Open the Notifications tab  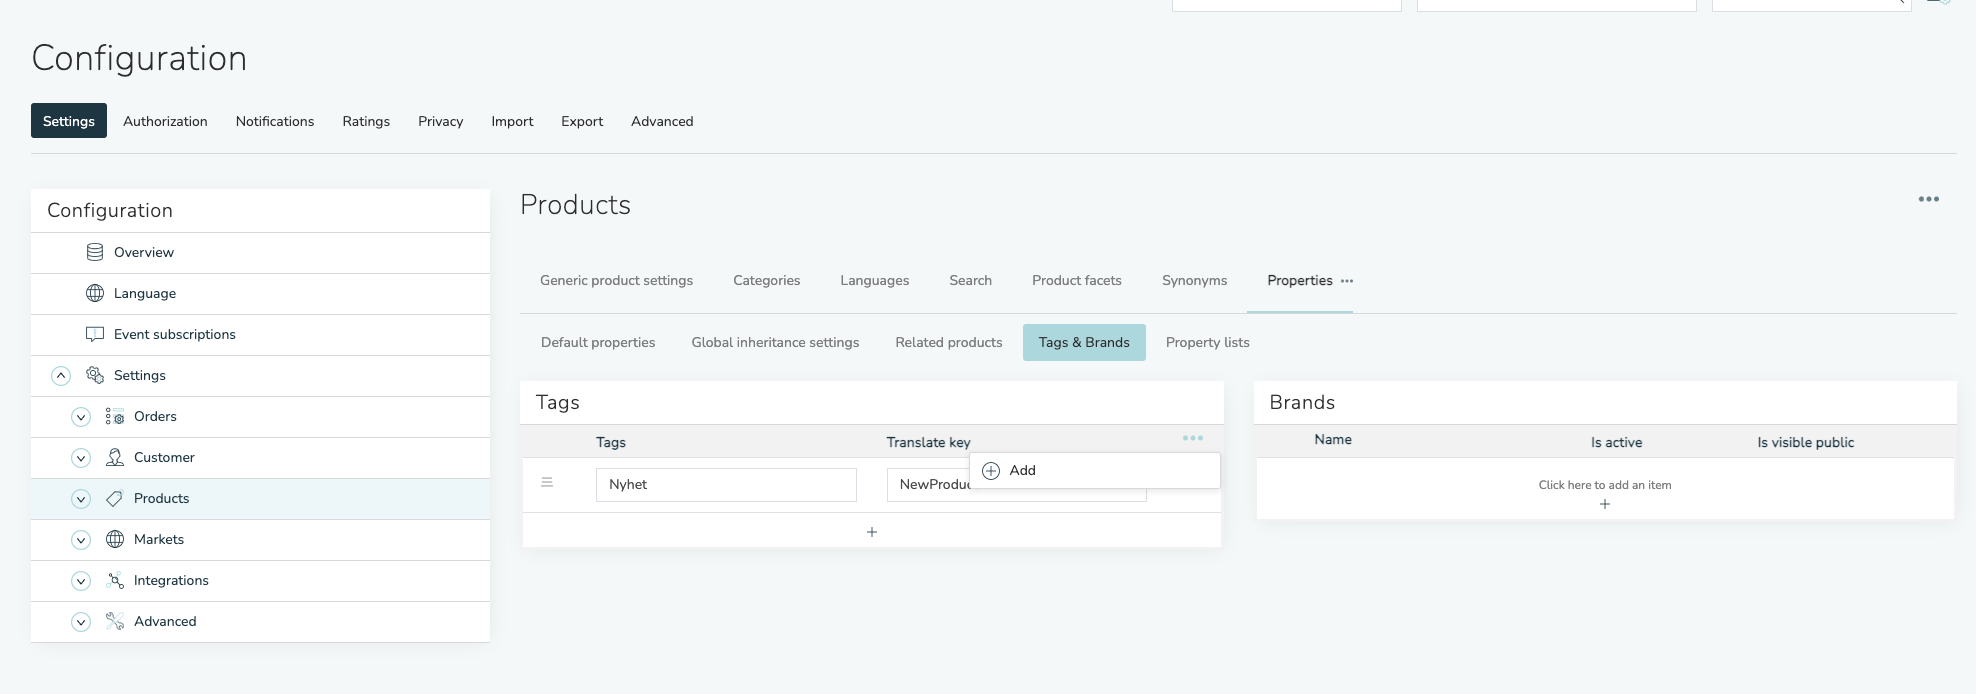(275, 121)
